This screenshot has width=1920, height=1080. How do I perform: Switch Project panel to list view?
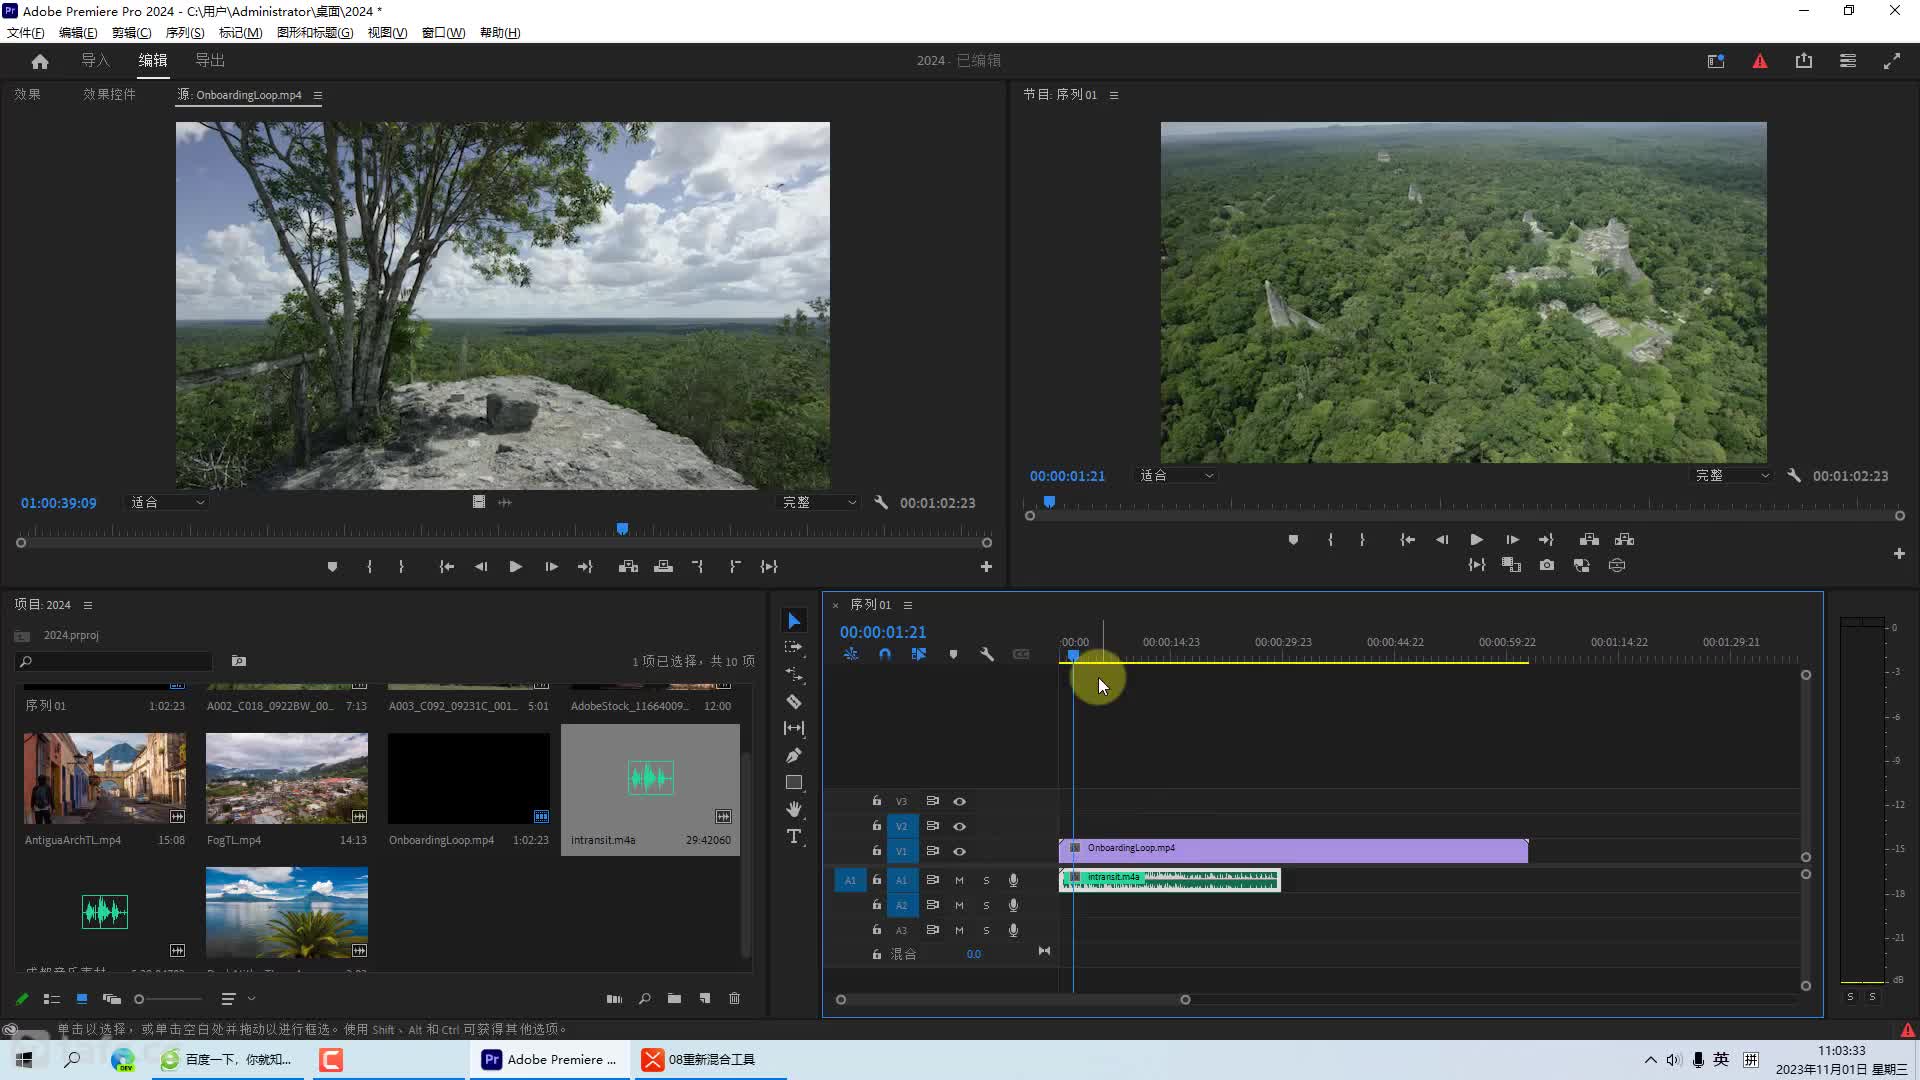click(52, 999)
